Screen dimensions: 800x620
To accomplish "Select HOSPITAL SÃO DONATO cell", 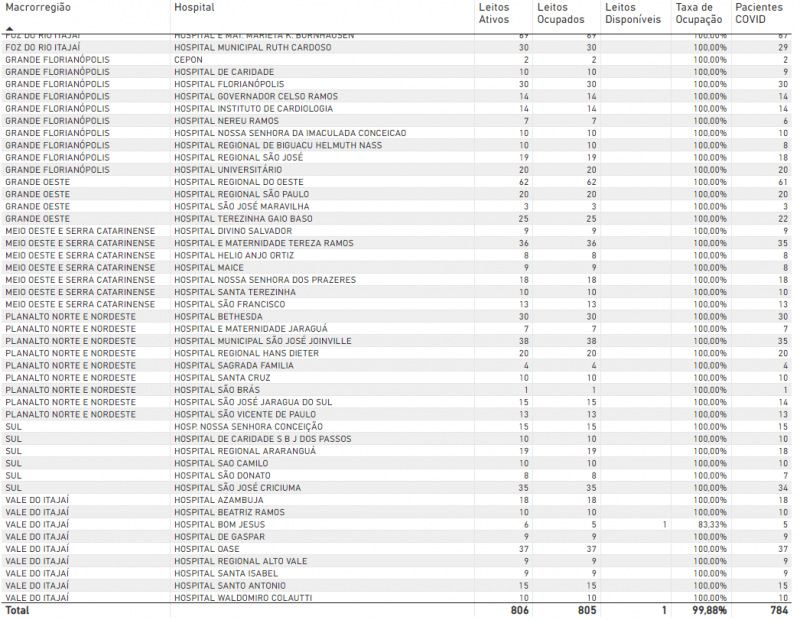I will click(222, 476).
